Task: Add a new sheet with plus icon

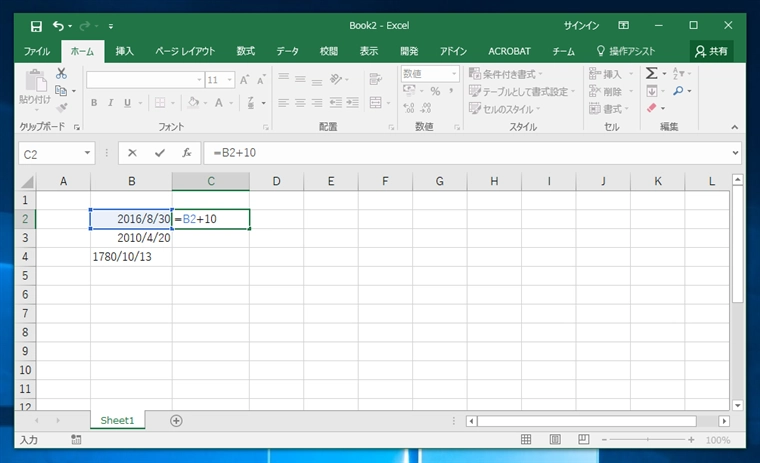Action: coord(176,421)
